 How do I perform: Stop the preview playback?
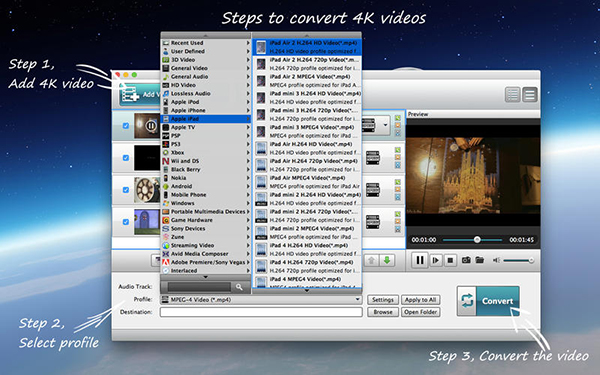click(x=450, y=261)
